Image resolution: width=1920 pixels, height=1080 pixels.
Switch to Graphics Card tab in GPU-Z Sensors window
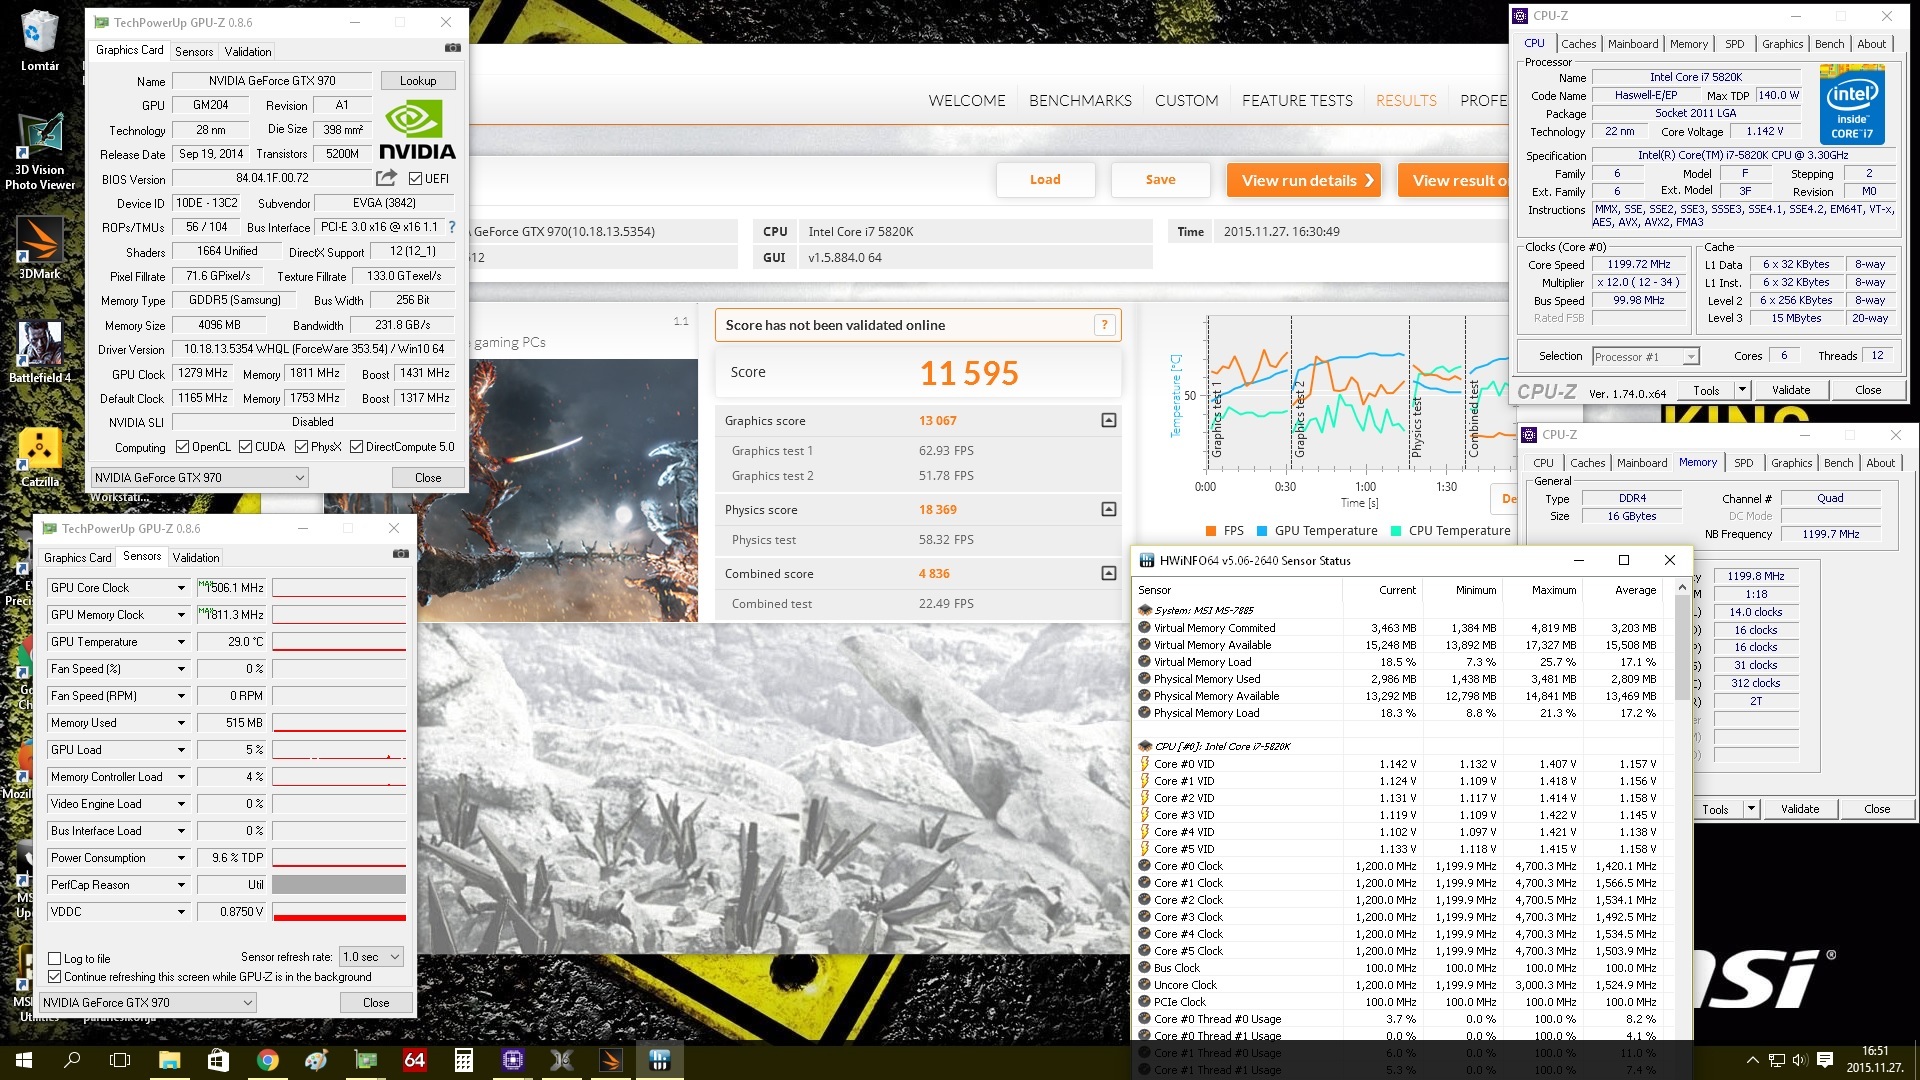77,558
